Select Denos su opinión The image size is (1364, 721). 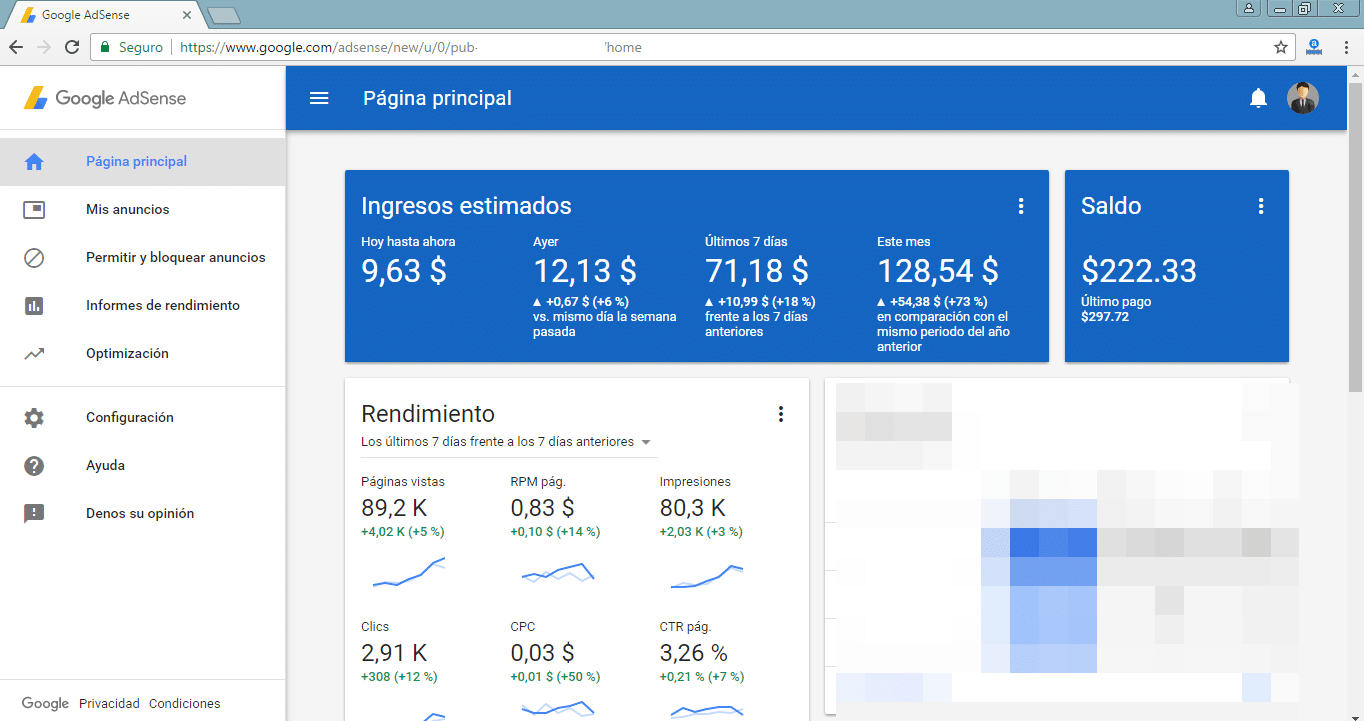(x=142, y=513)
